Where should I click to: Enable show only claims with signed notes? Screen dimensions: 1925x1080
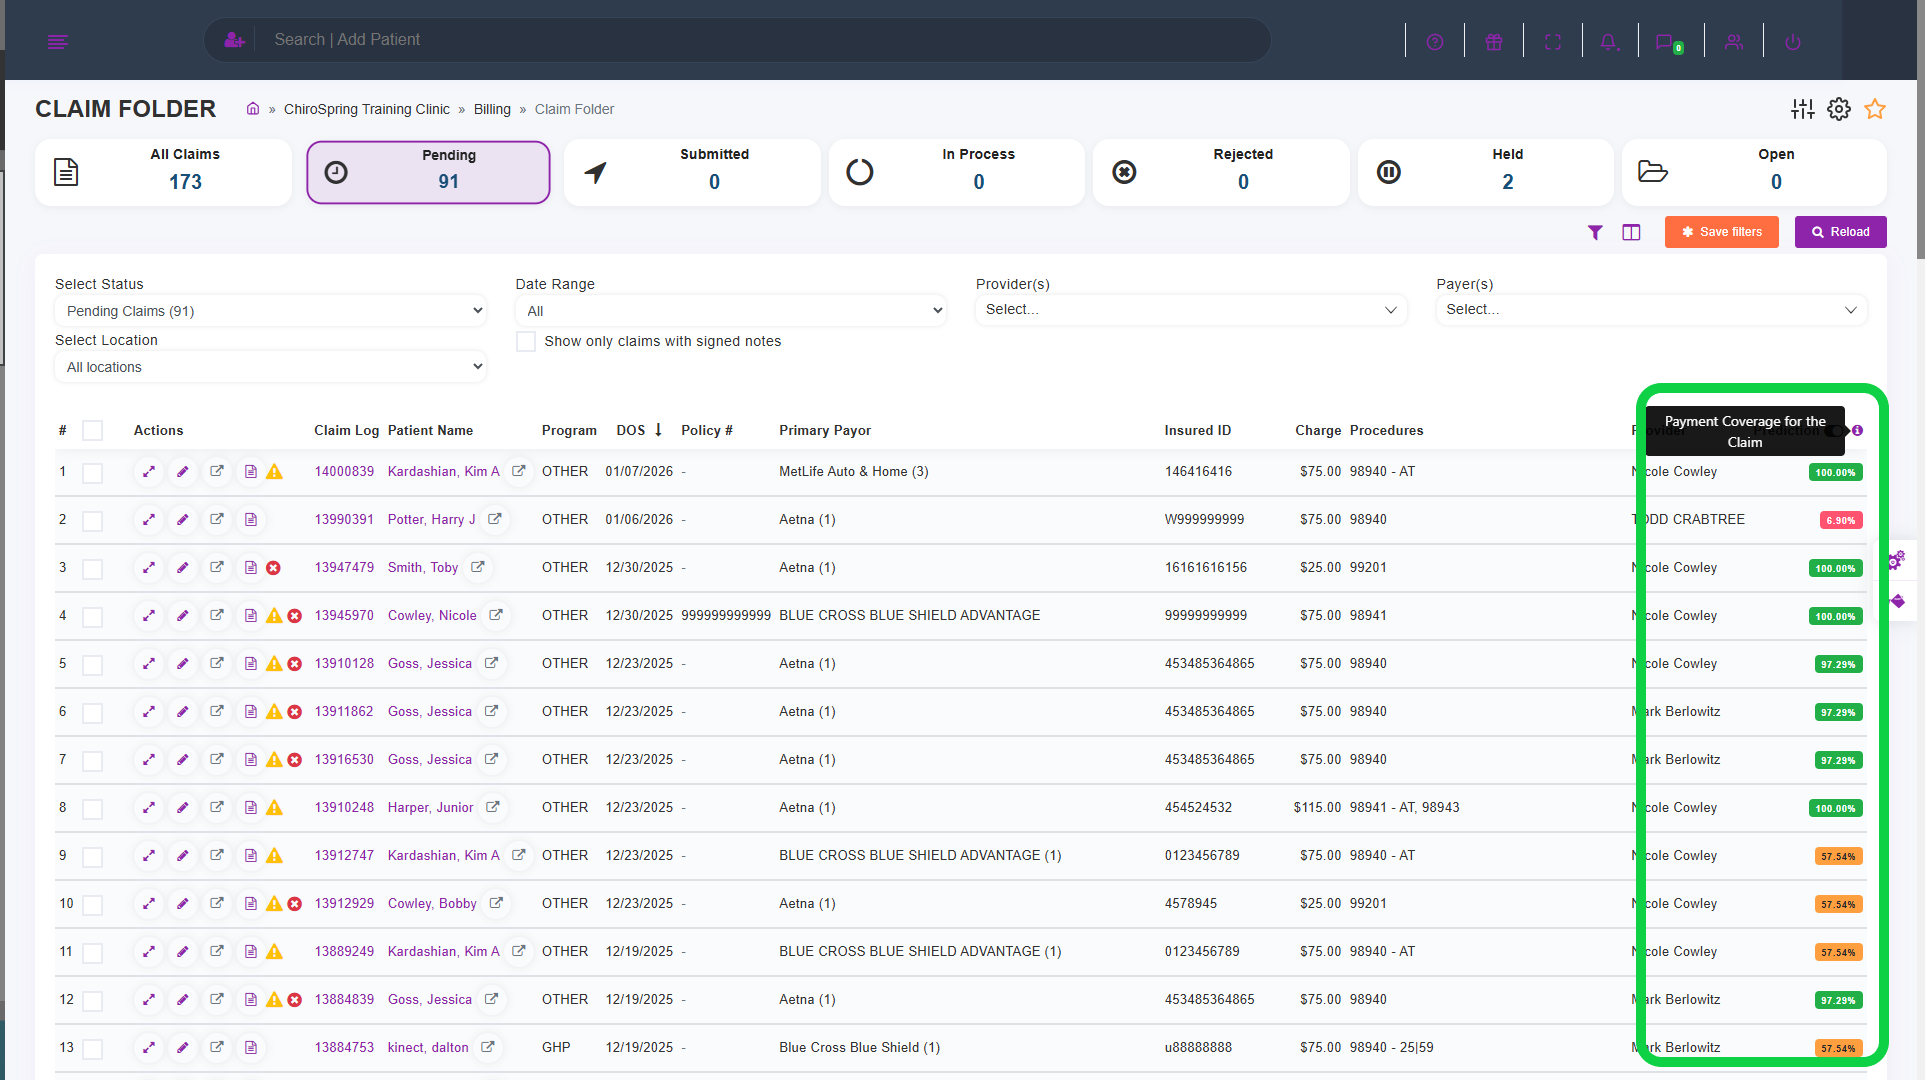click(526, 341)
